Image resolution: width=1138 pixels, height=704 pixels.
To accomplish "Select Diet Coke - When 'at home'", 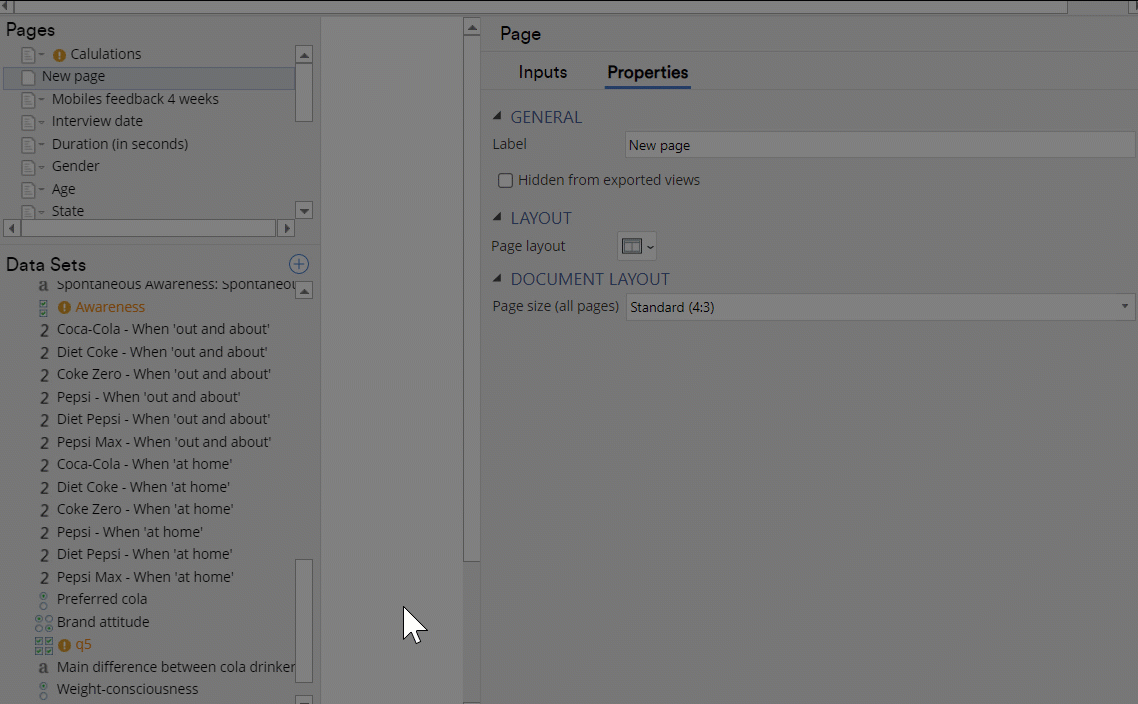I will click(144, 487).
